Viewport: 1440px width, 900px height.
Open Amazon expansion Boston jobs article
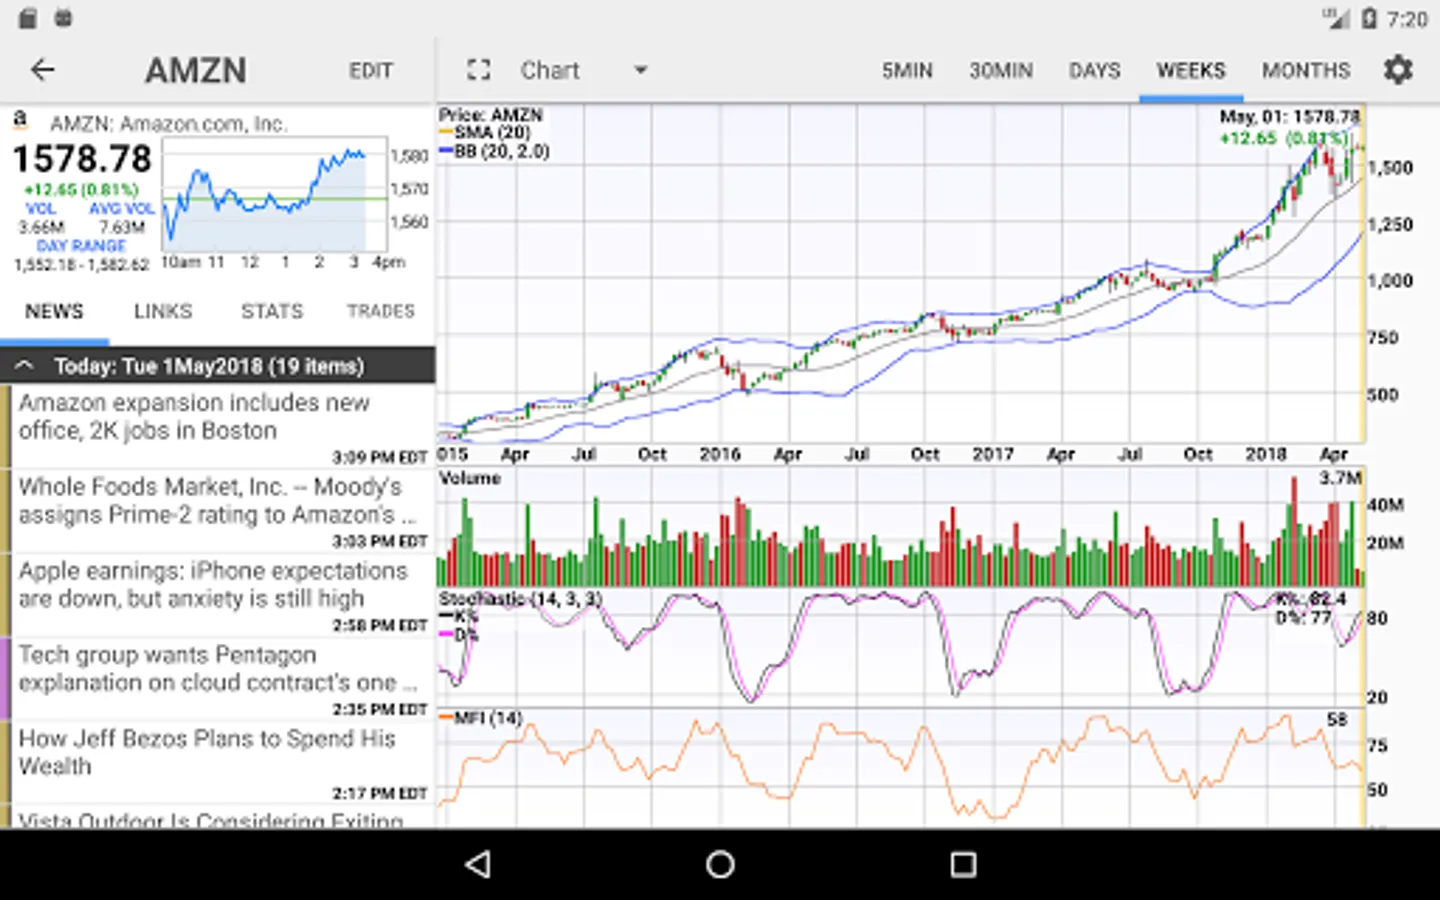coord(218,426)
